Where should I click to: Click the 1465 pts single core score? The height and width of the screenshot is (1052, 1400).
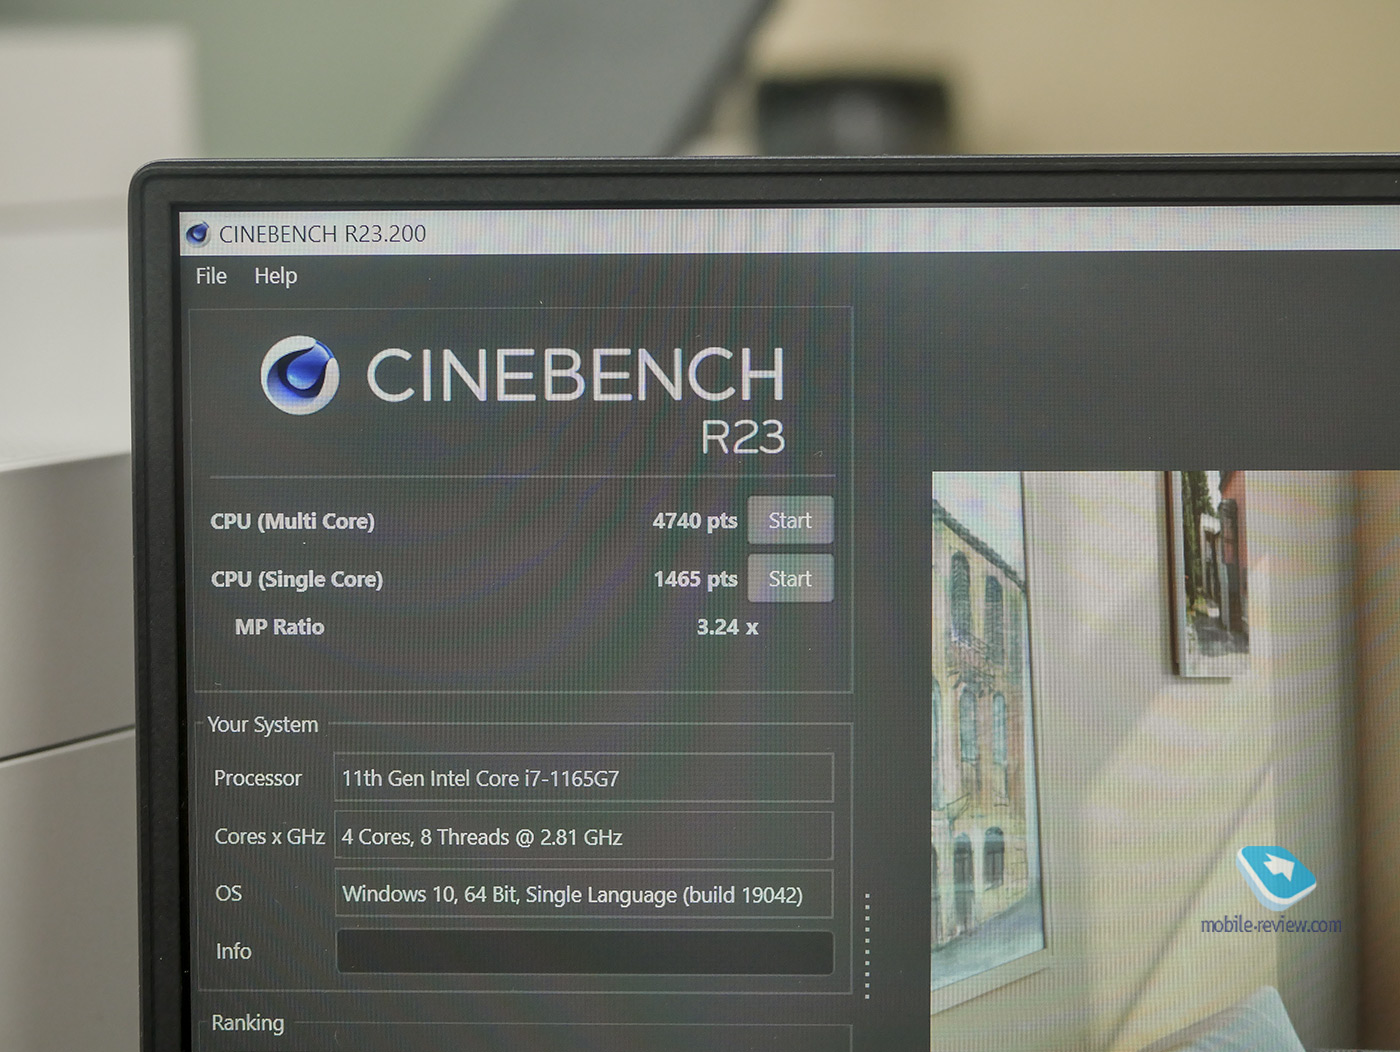coord(695,579)
